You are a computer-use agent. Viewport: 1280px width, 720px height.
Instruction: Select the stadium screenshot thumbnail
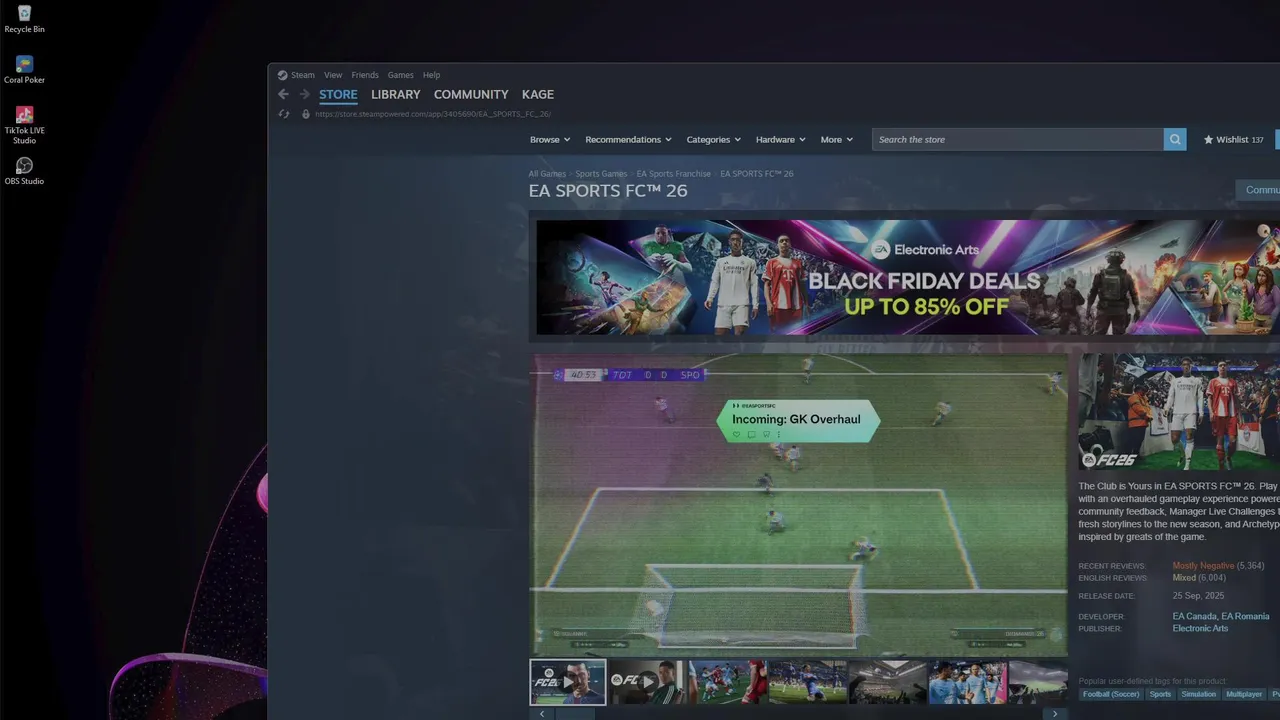pos(887,682)
